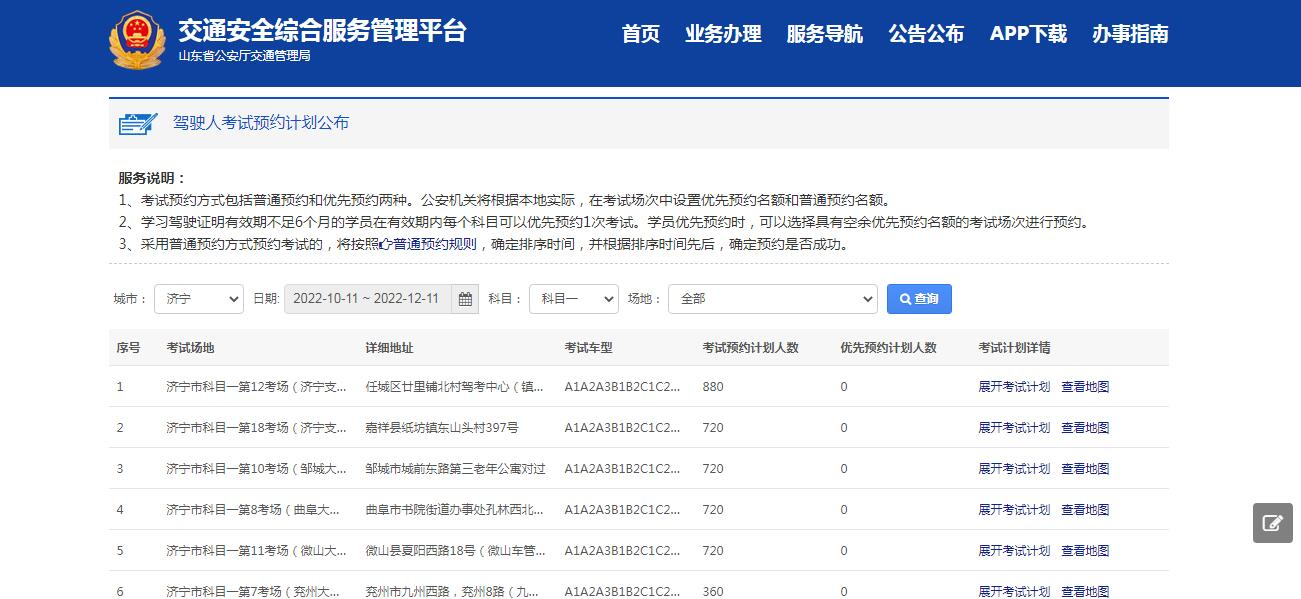Switch to the 业务办理 menu
The height and width of the screenshot is (599, 1301).
pos(724,33)
